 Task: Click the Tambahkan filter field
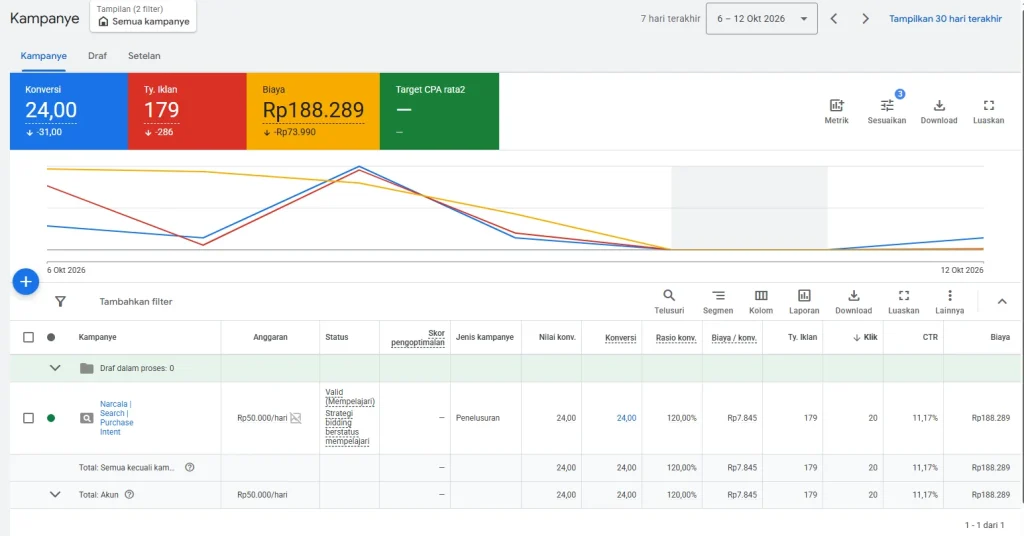pyautogui.click(x=136, y=302)
